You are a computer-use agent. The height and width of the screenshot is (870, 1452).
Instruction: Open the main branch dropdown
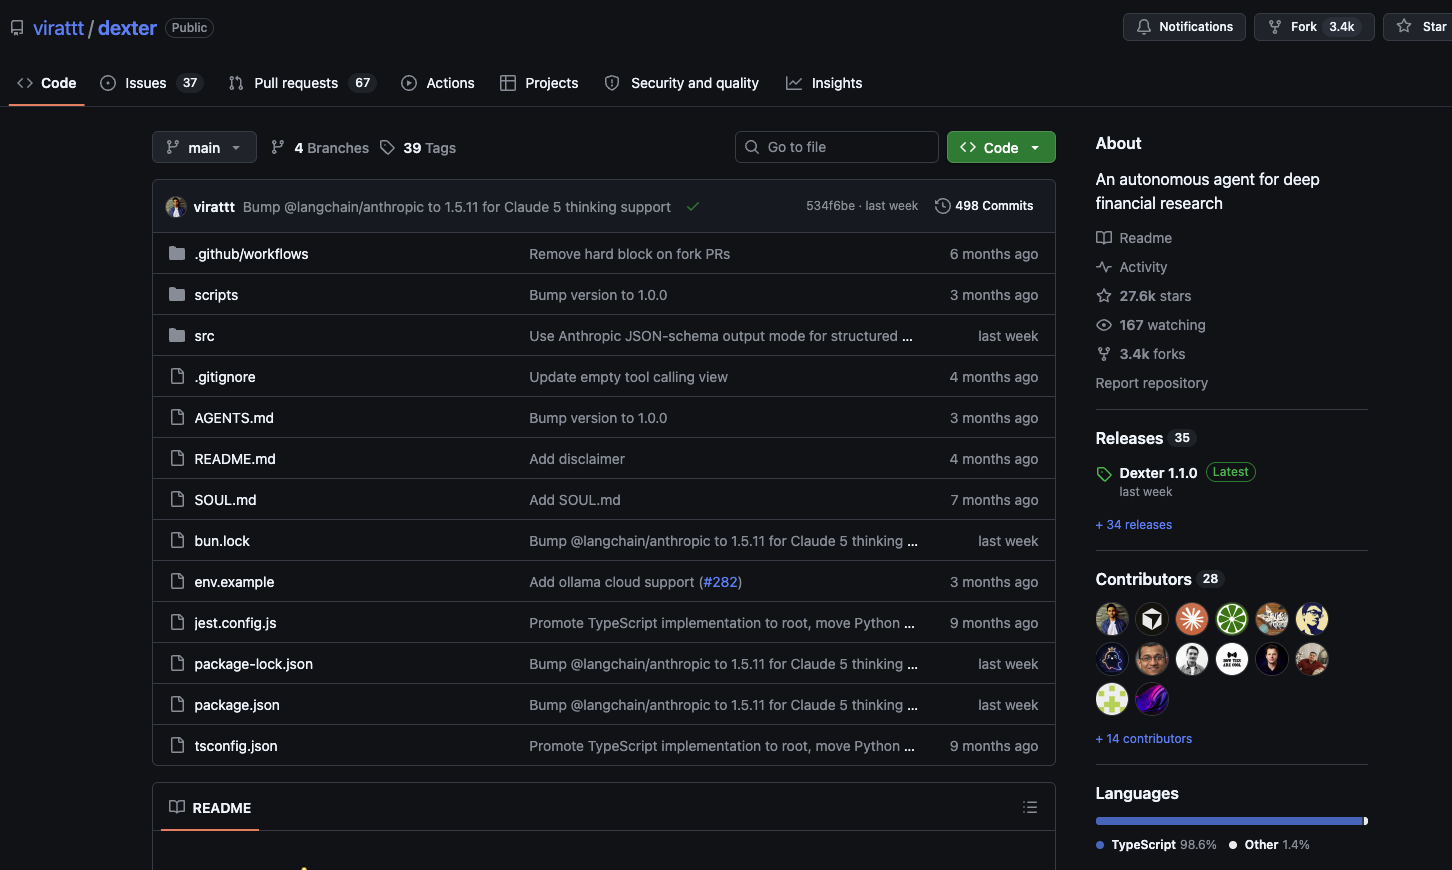204,147
